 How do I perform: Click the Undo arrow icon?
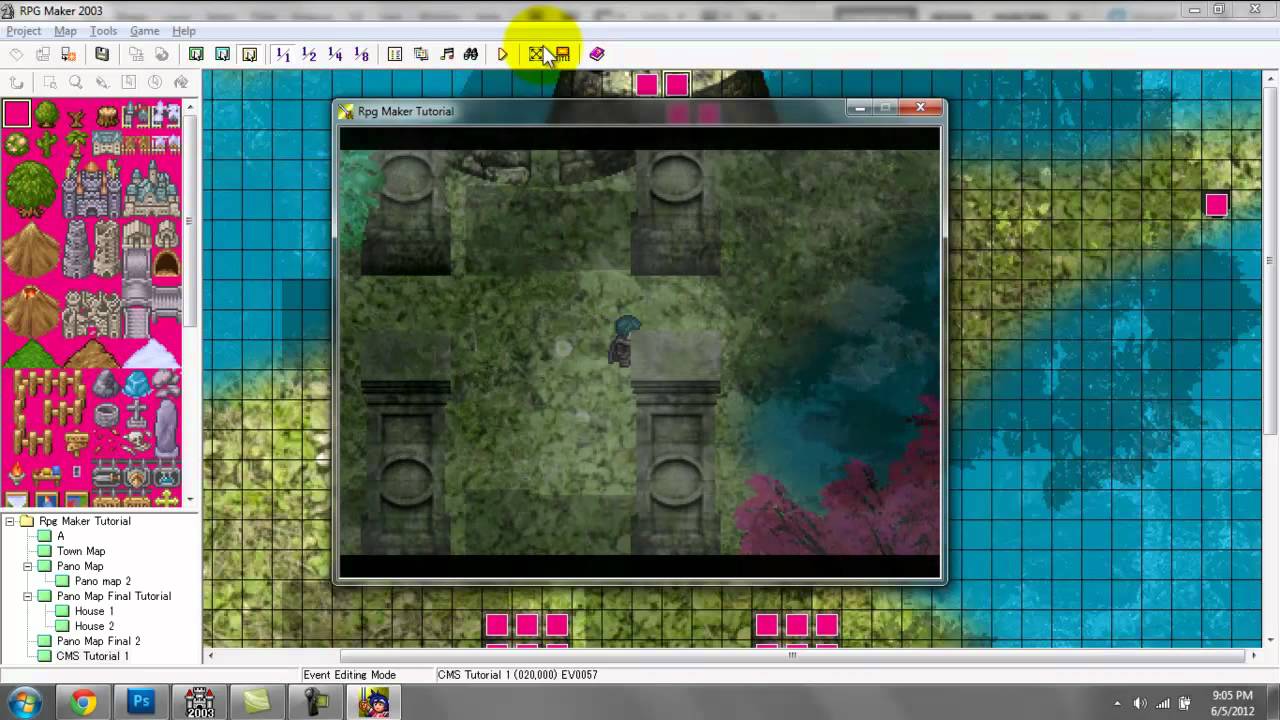17,83
